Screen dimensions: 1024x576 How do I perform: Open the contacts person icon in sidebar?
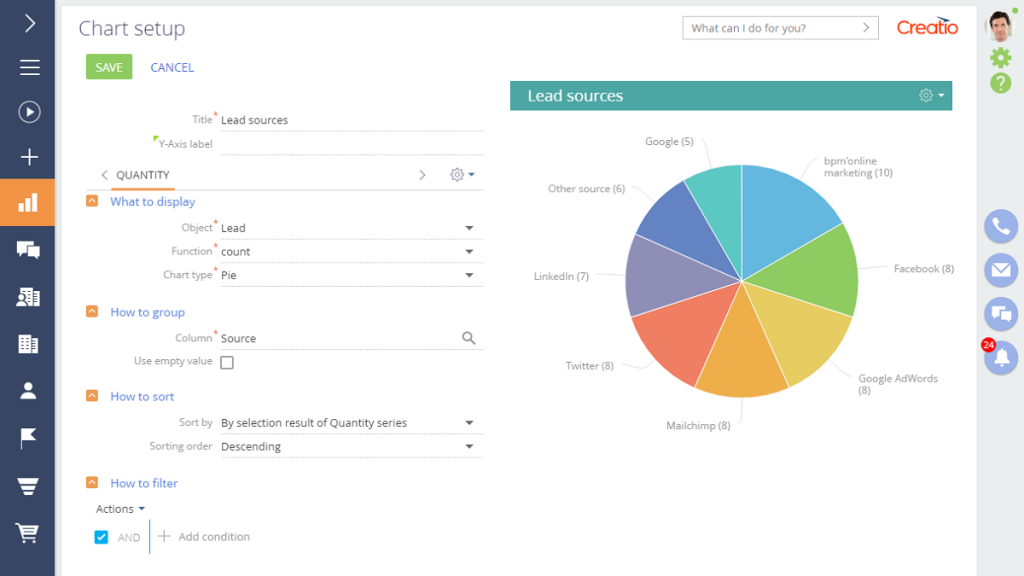click(x=28, y=389)
